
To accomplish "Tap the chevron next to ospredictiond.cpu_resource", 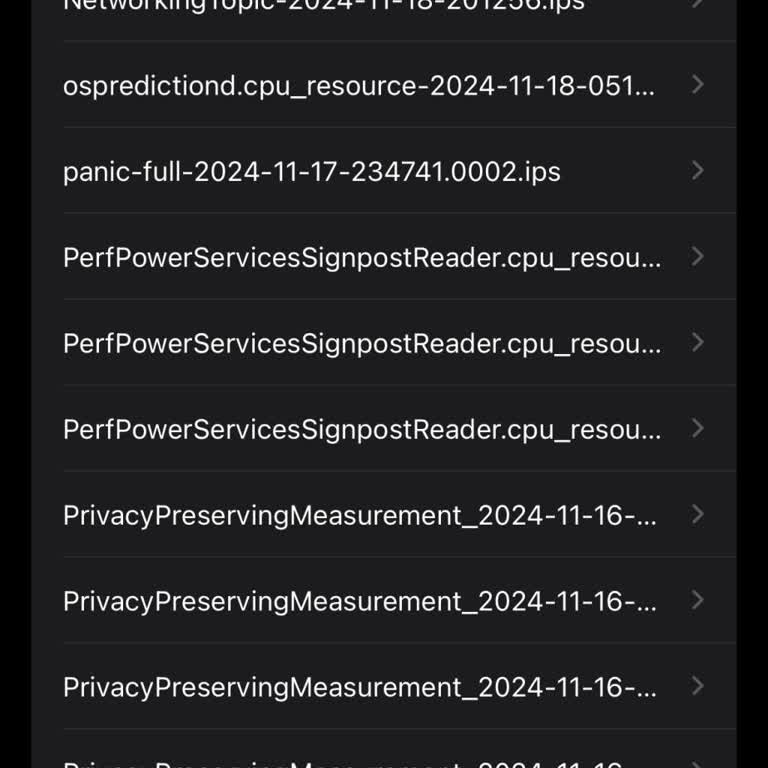I will [698, 85].
